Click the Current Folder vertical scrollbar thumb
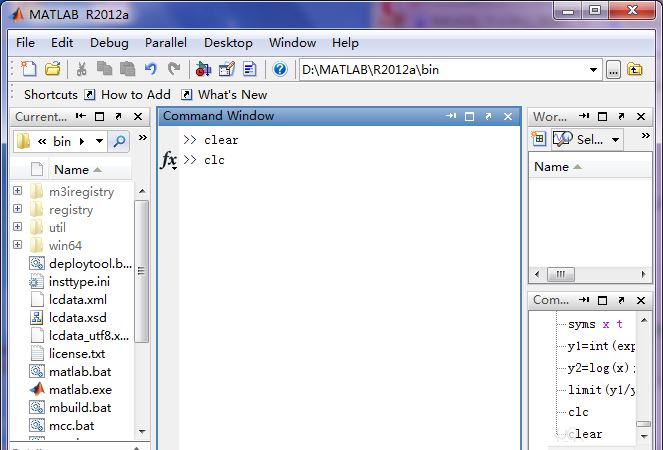This screenshot has width=663, height=450. coord(141,271)
